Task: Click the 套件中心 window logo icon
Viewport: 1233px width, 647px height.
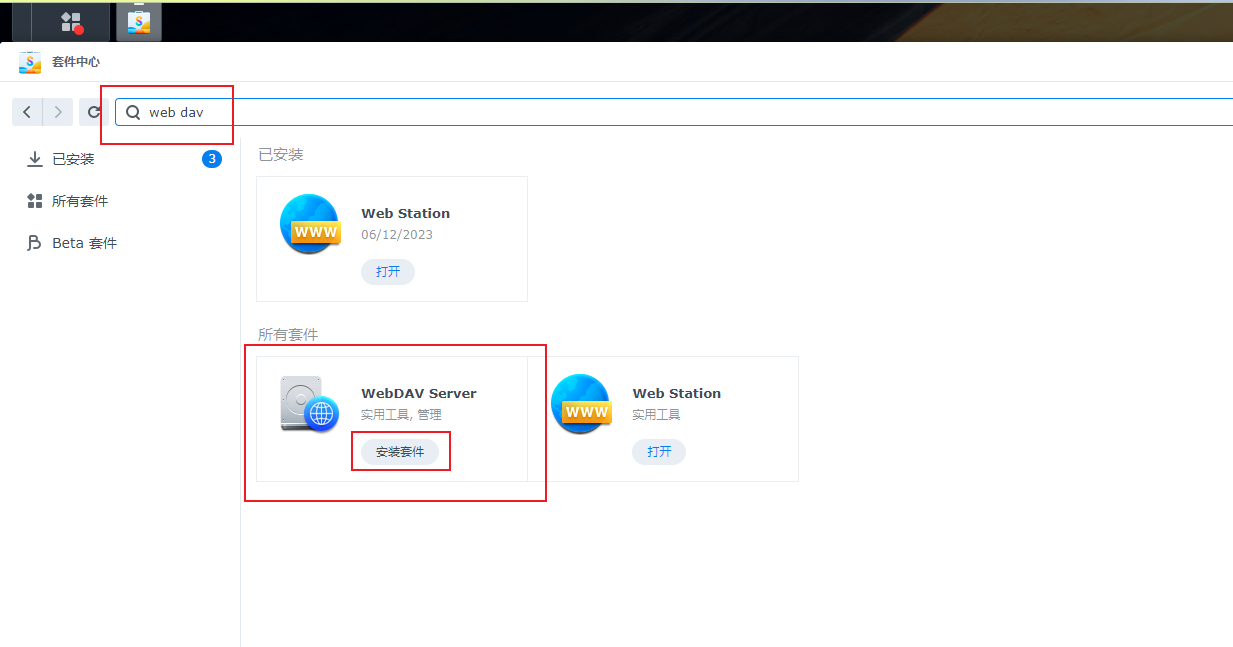Action: 30,62
